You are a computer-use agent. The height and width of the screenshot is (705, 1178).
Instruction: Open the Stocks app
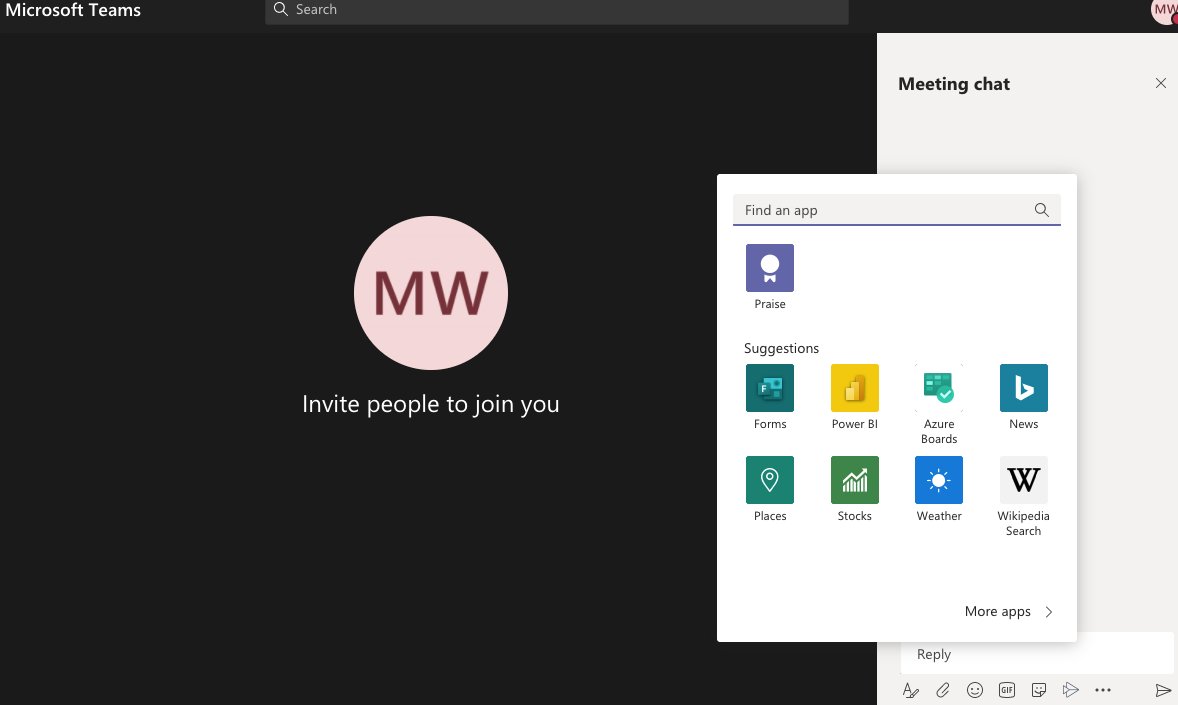(x=854, y=480)
